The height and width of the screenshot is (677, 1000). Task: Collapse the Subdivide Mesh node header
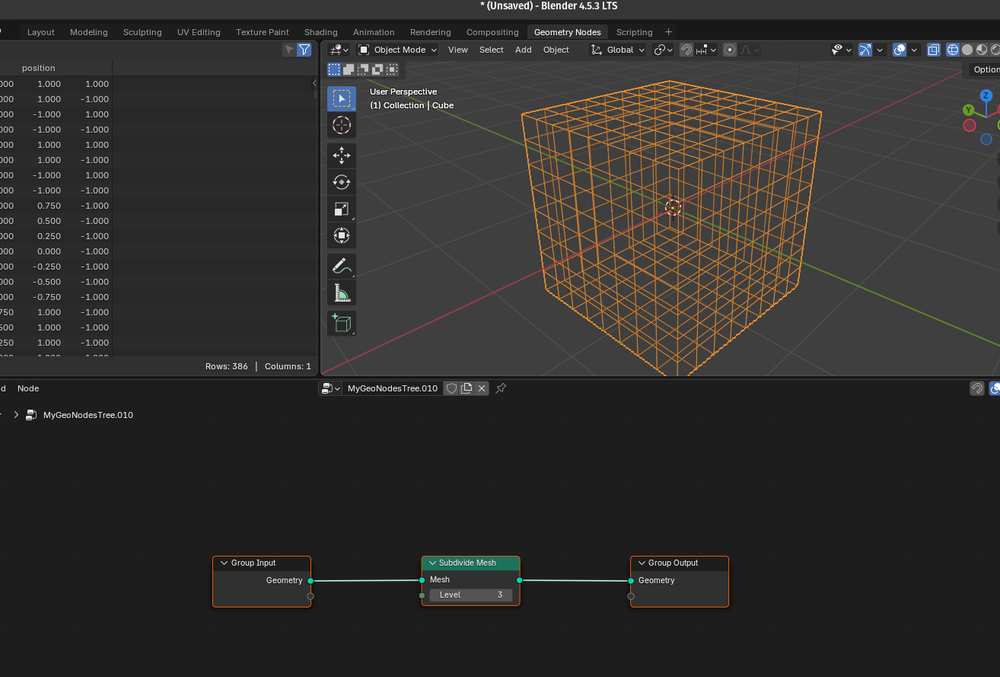click(431, 563)
